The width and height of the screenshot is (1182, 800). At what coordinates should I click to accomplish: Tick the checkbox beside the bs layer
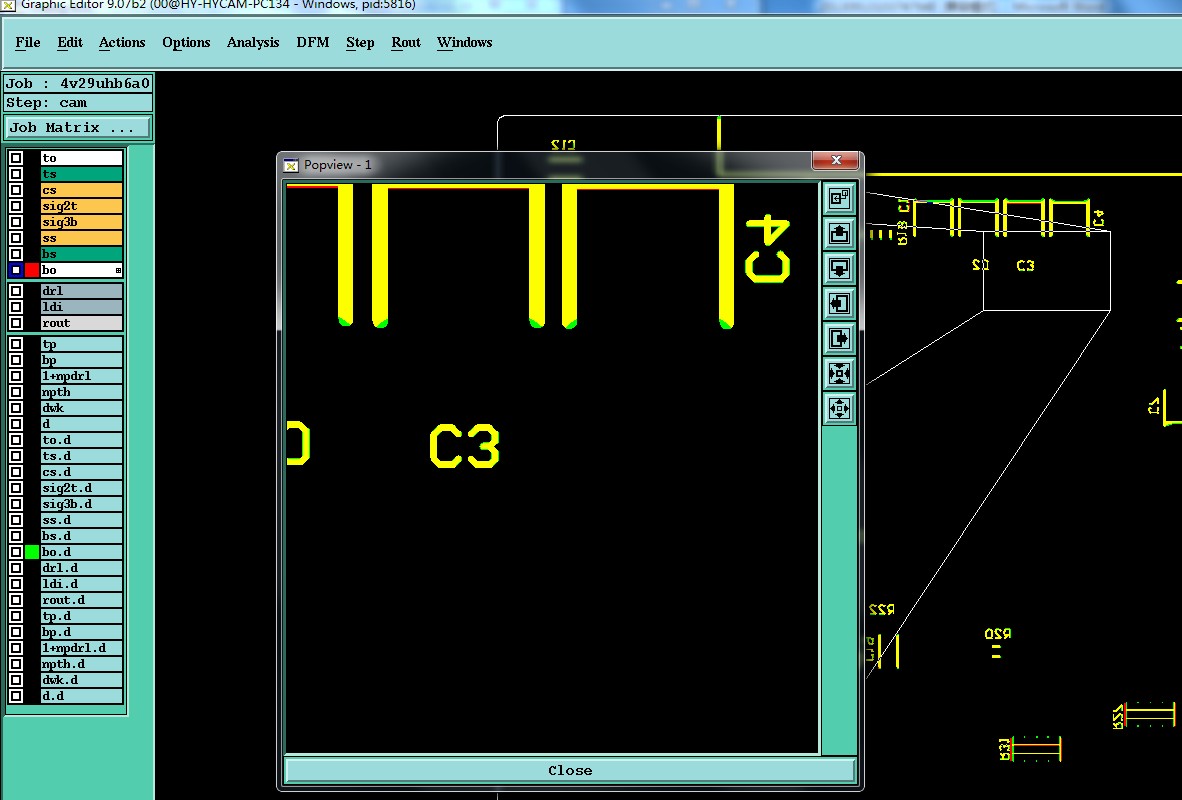click(16, 254)
